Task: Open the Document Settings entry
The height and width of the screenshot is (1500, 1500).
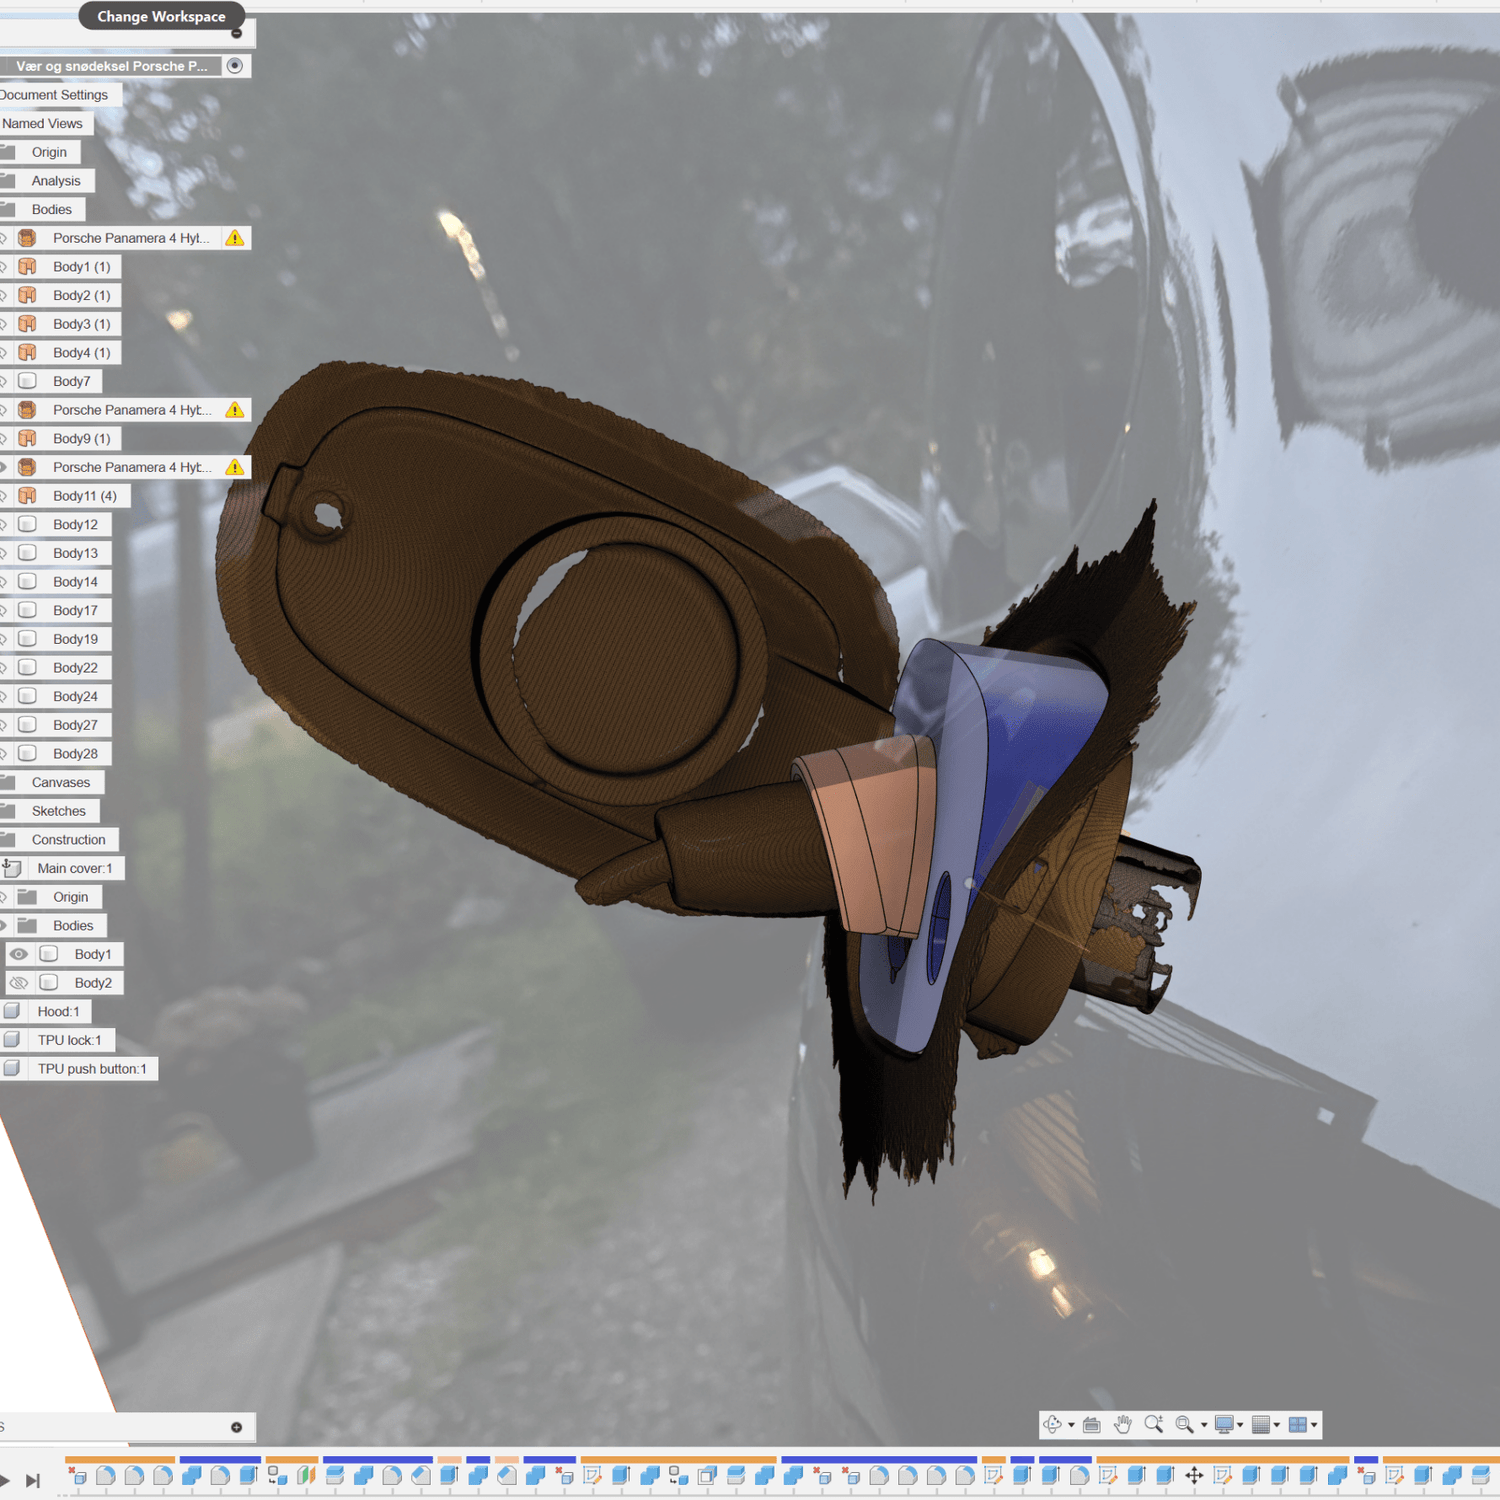Action: tap(55, 95)
